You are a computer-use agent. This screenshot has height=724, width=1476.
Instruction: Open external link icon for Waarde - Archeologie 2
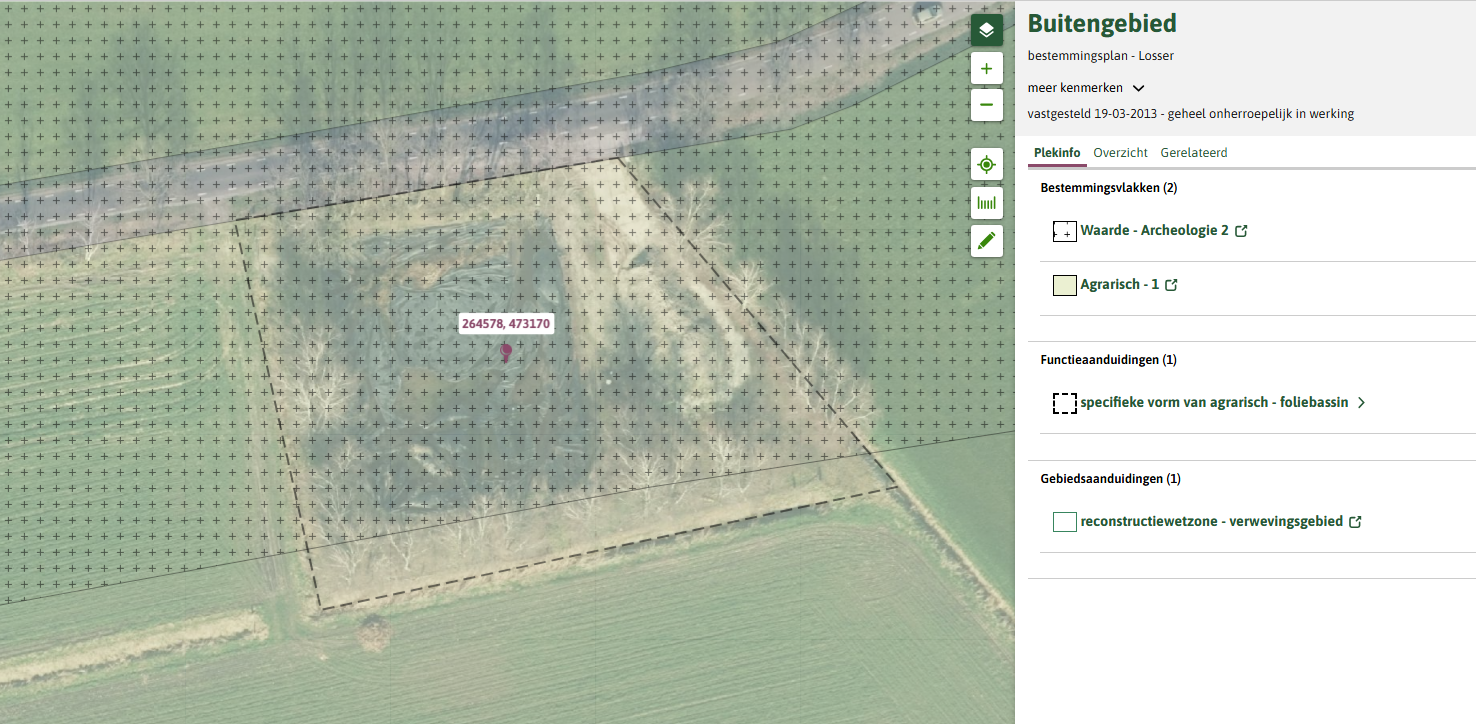[1241, 231]
